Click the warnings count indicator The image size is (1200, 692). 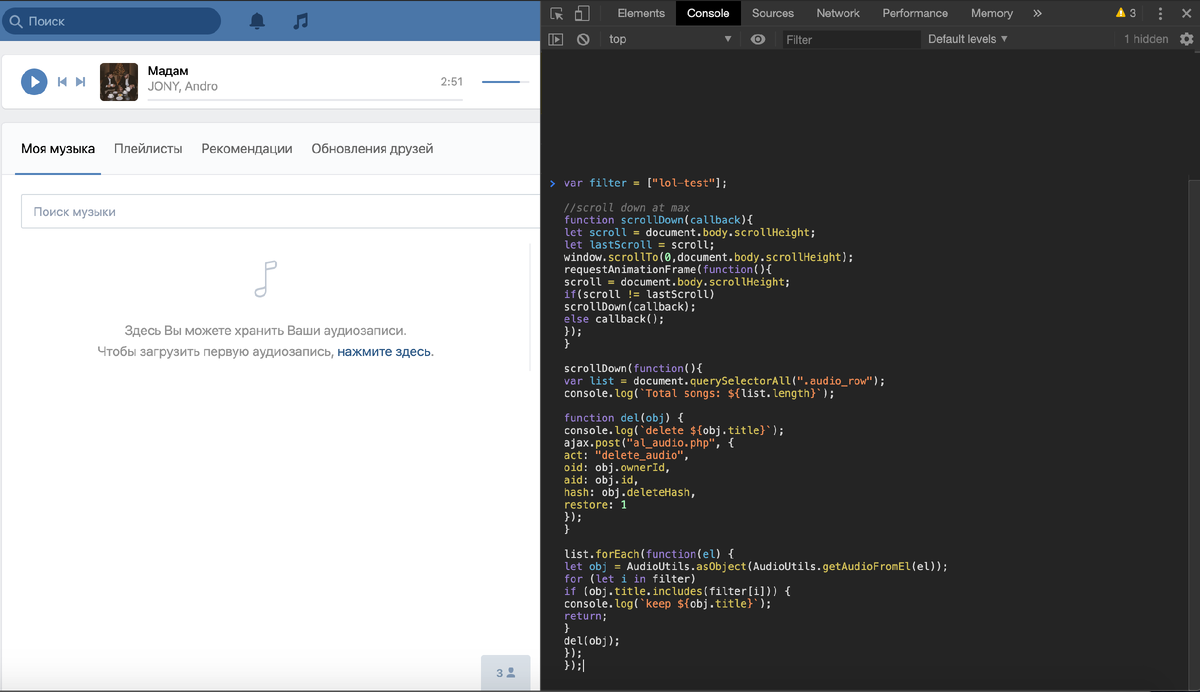coord(1126,13)
